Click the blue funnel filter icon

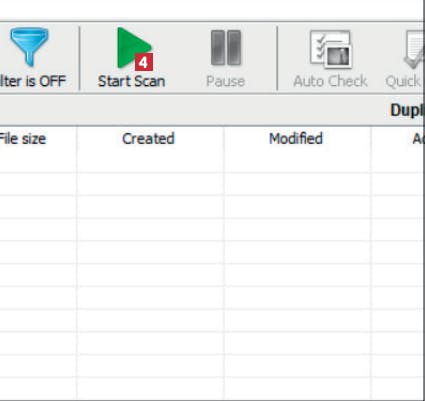point(29,46)
